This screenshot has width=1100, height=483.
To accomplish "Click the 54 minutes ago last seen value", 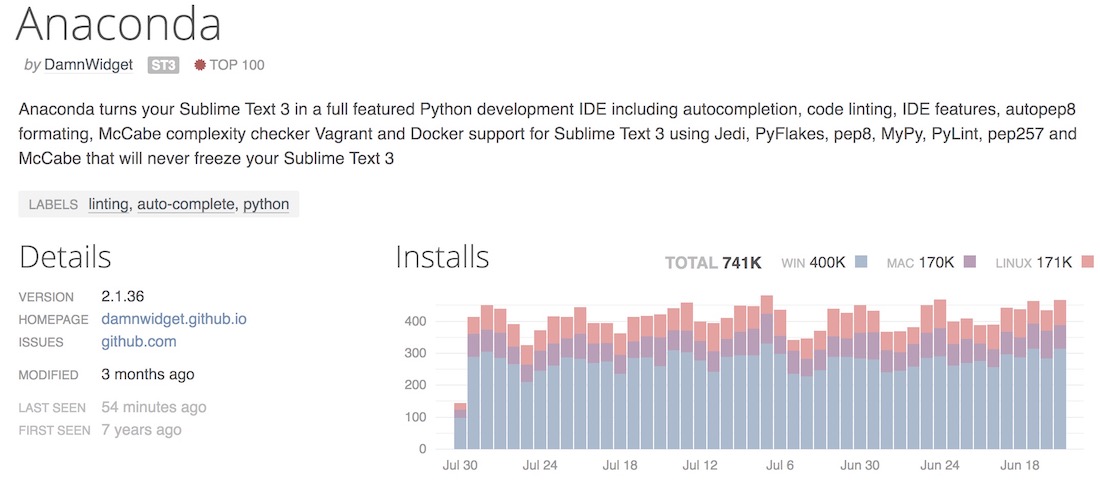I will click(154, 407).
